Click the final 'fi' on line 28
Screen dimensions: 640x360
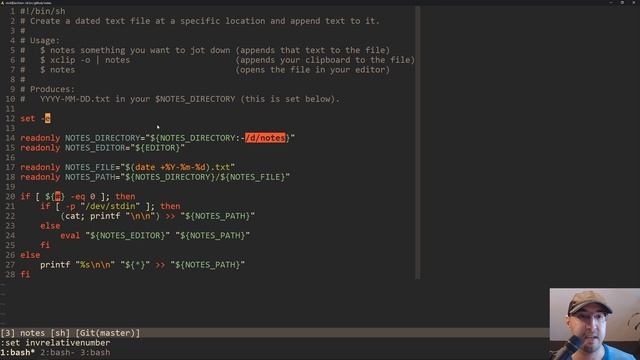tap(25, 274)
